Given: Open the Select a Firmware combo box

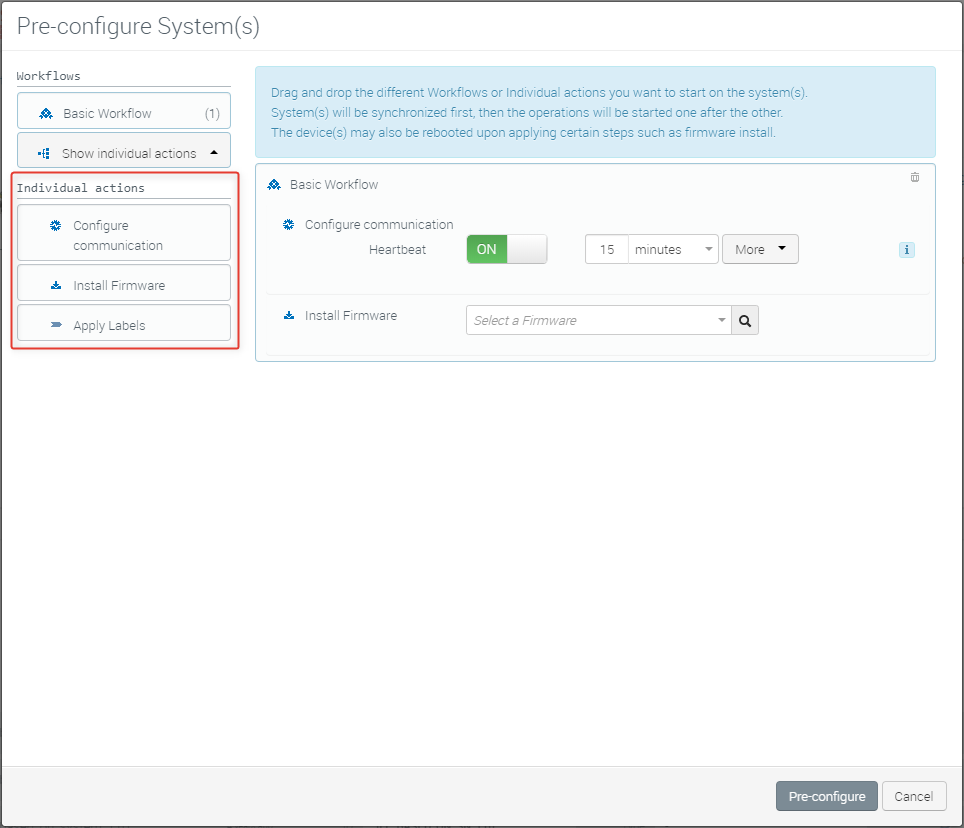Looking at the screenshot, I should [599, 320].
